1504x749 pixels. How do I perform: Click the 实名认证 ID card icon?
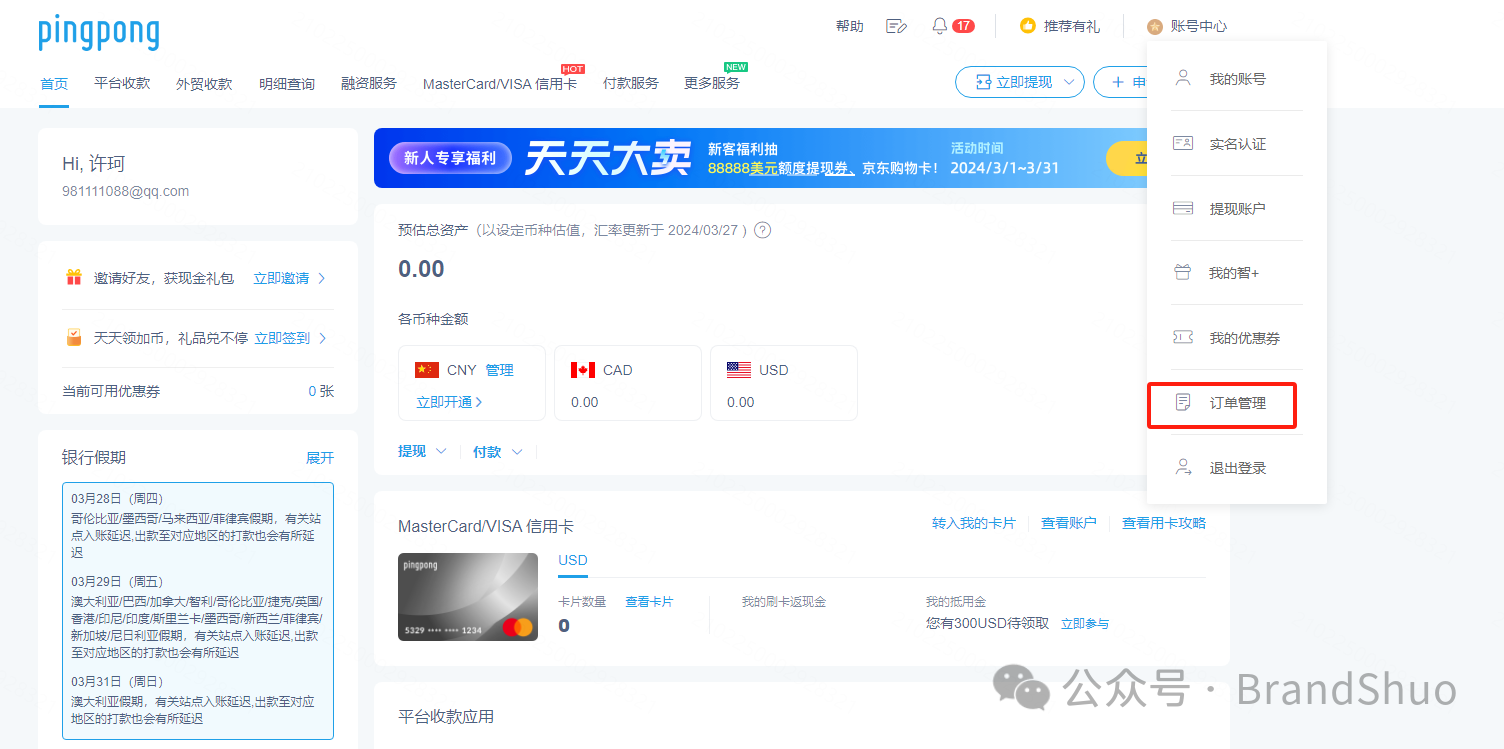[1183, 143]
